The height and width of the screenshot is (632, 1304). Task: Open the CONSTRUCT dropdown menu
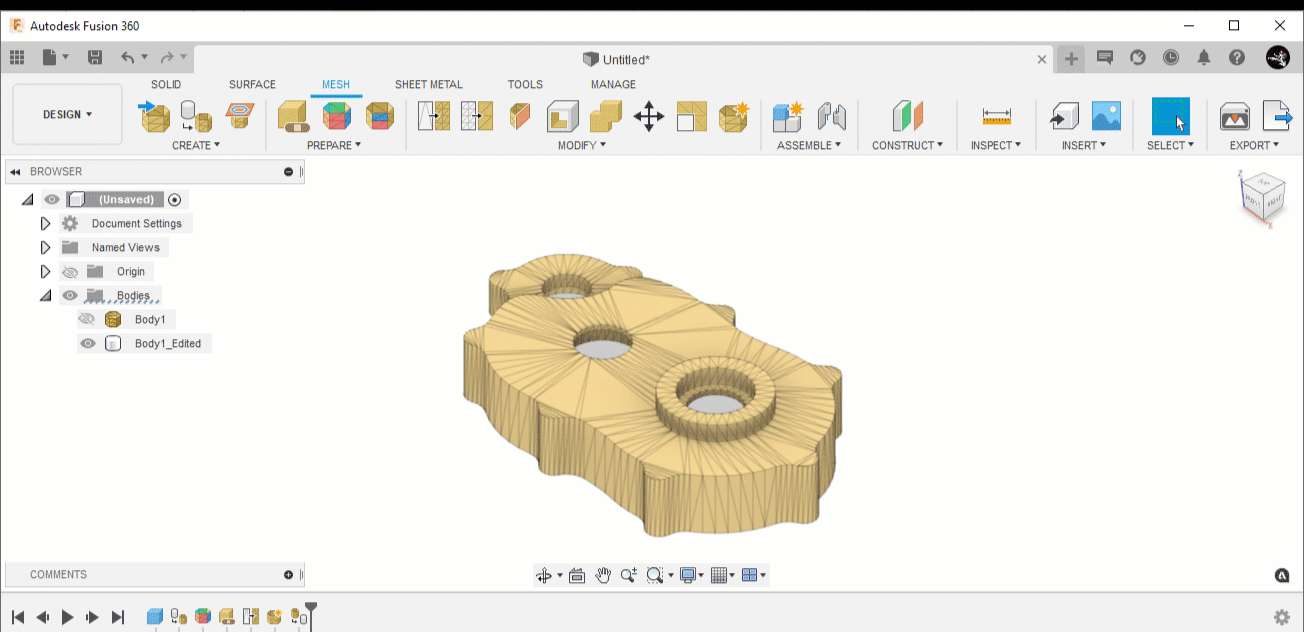click(x=908, y=146)
